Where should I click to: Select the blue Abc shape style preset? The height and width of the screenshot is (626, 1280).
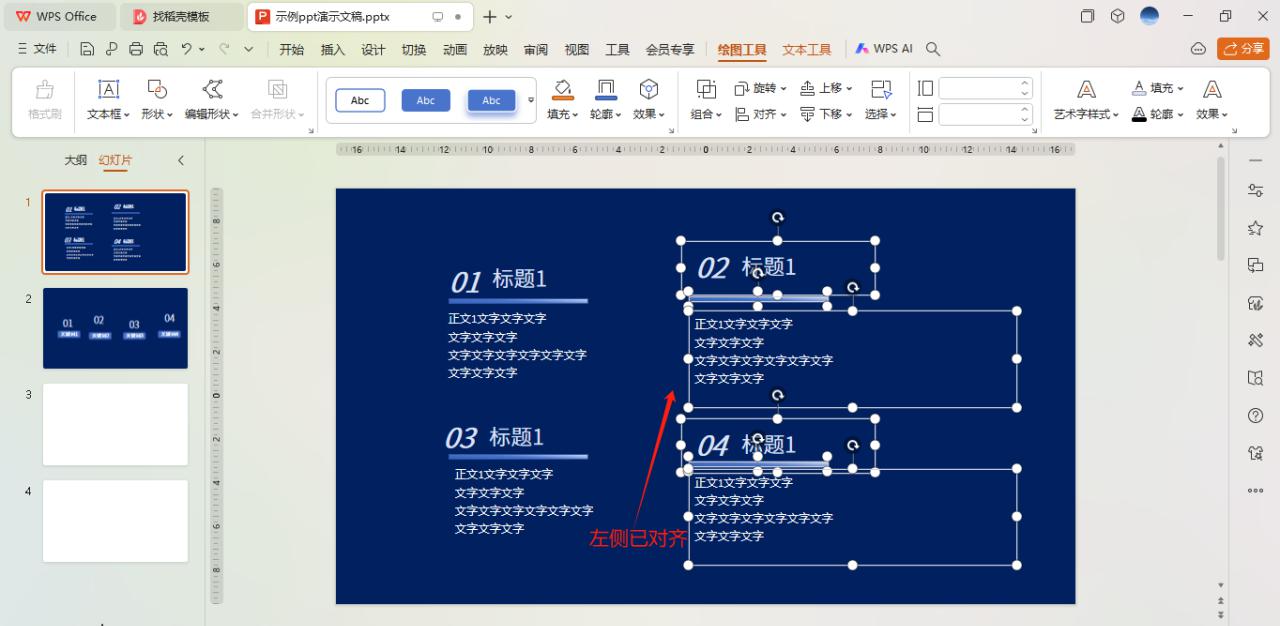425,100
